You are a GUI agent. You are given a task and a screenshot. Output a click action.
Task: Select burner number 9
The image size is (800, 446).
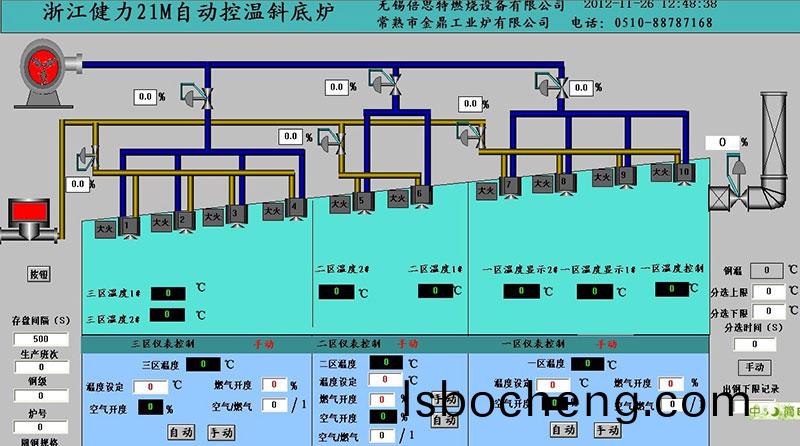click(x=625, y=176)
